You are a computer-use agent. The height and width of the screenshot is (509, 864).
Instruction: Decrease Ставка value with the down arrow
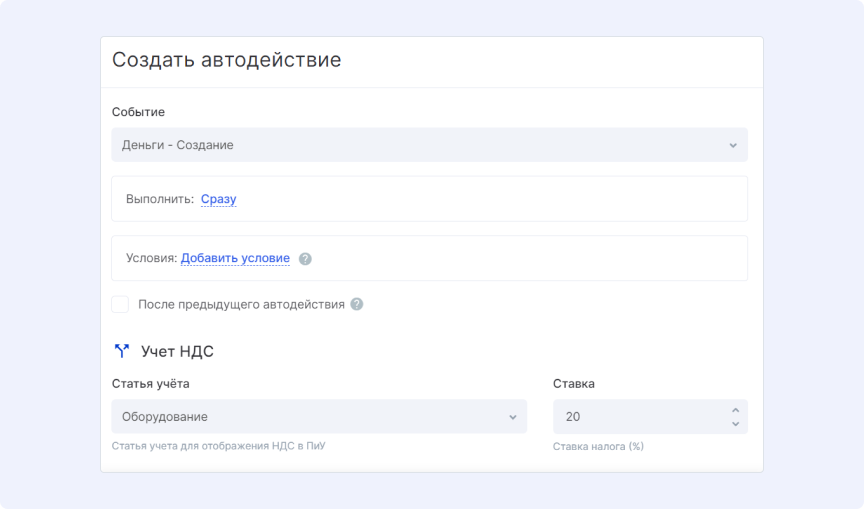click(735, 424)
